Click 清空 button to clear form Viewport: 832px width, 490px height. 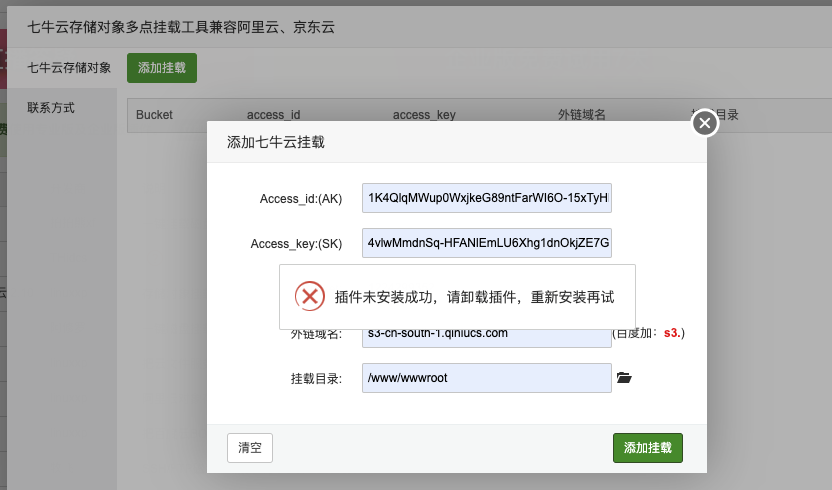[x=250, y=448]
